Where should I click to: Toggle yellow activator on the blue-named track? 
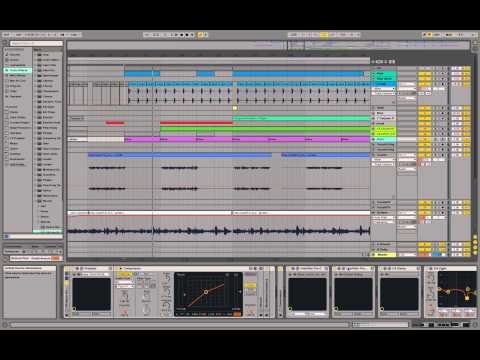point(425,84)
